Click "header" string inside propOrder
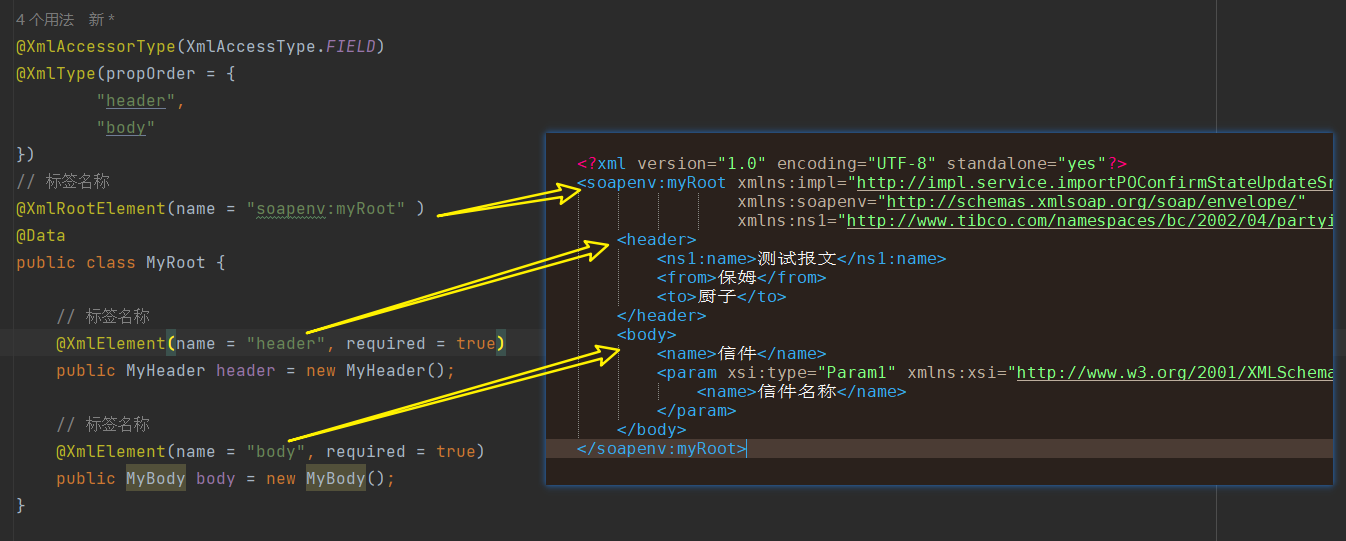Image resolution: width=1346 pixels, height=541 pixels. click(x=136, y=101)
